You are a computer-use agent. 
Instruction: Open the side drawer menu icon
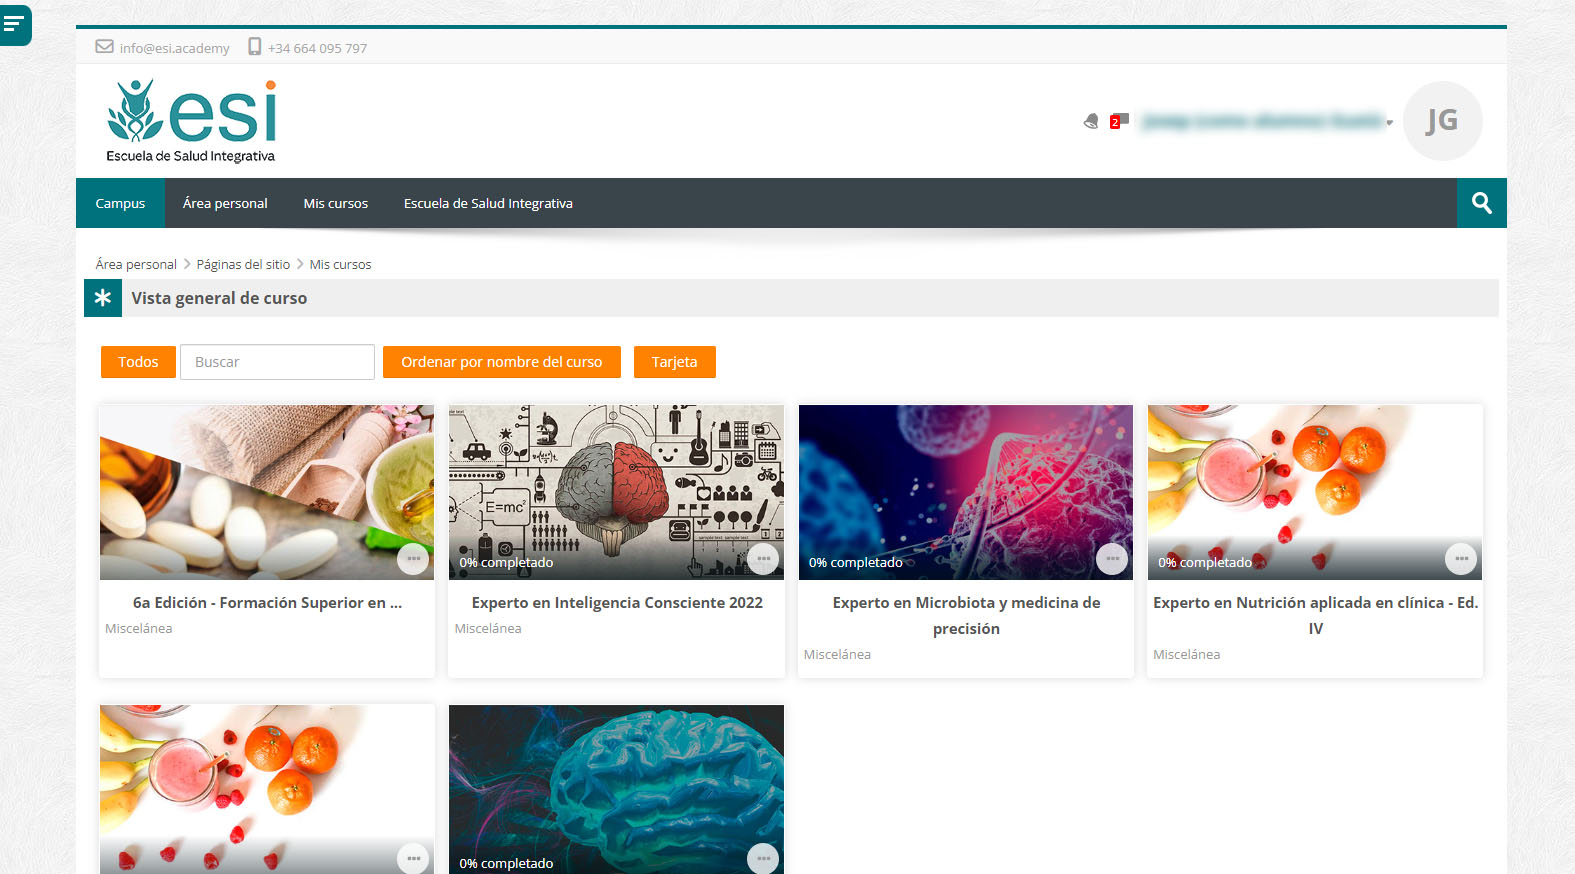[14, 24]
